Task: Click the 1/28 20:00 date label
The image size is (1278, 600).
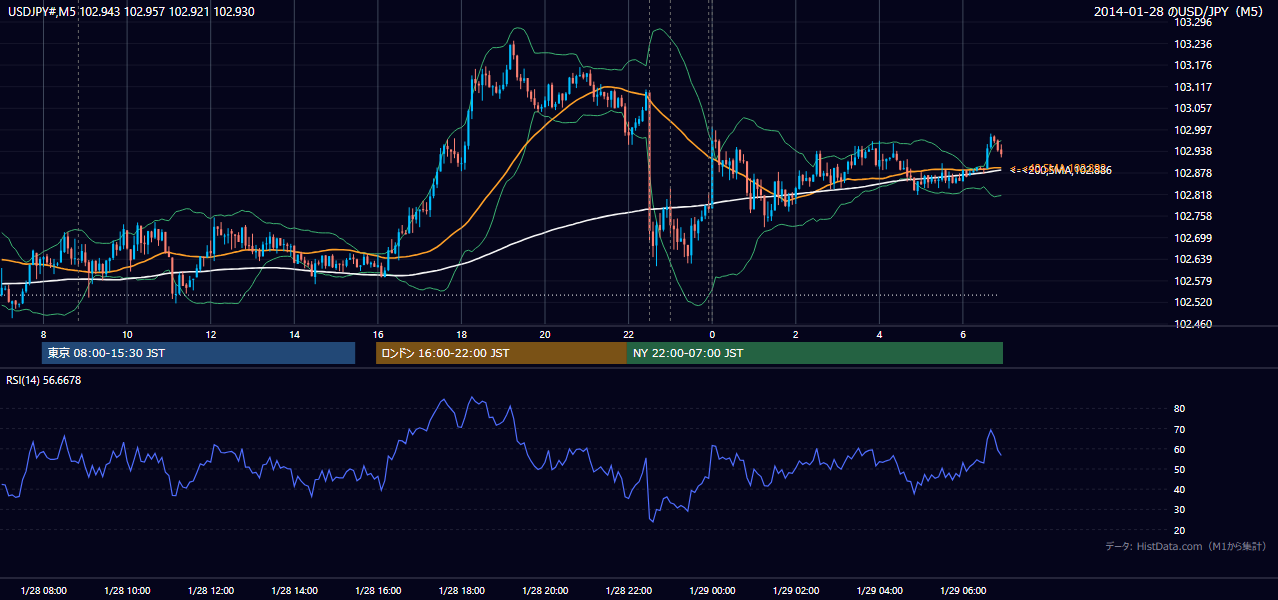Action: click(x=545, y=590)
